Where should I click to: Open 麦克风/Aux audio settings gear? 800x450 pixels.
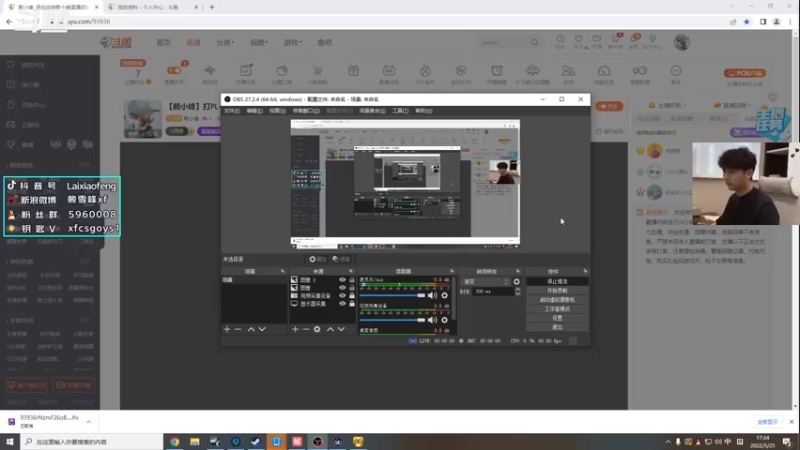[444, 295]
